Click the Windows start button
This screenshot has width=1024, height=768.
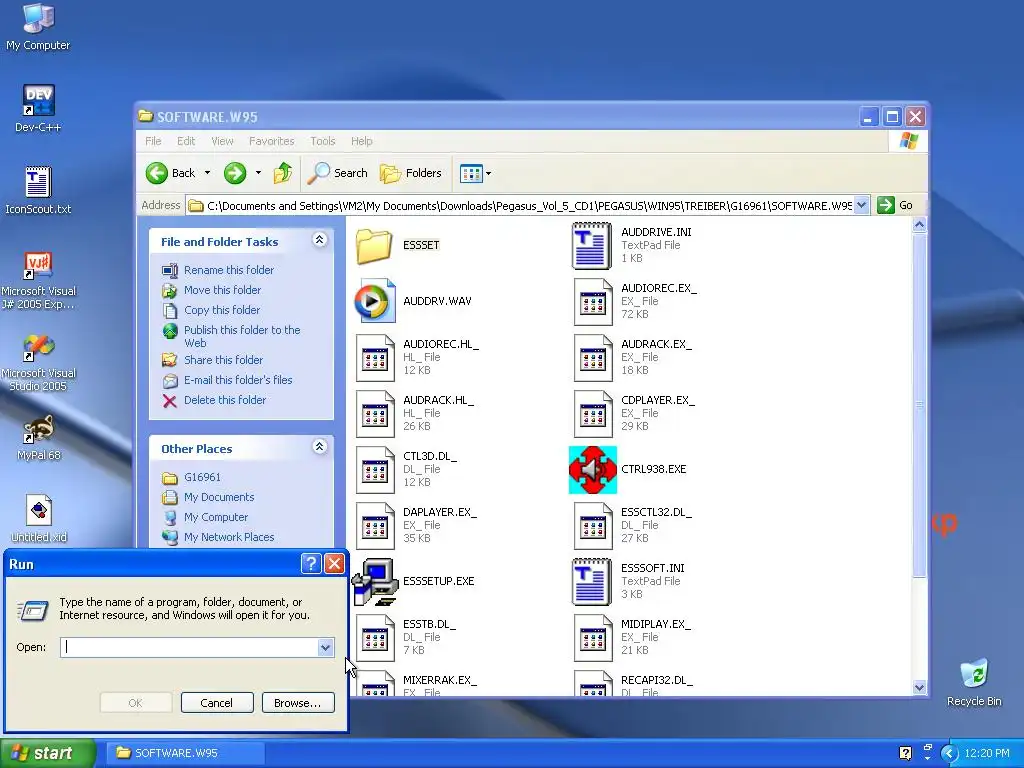click(x=48, y=753)
